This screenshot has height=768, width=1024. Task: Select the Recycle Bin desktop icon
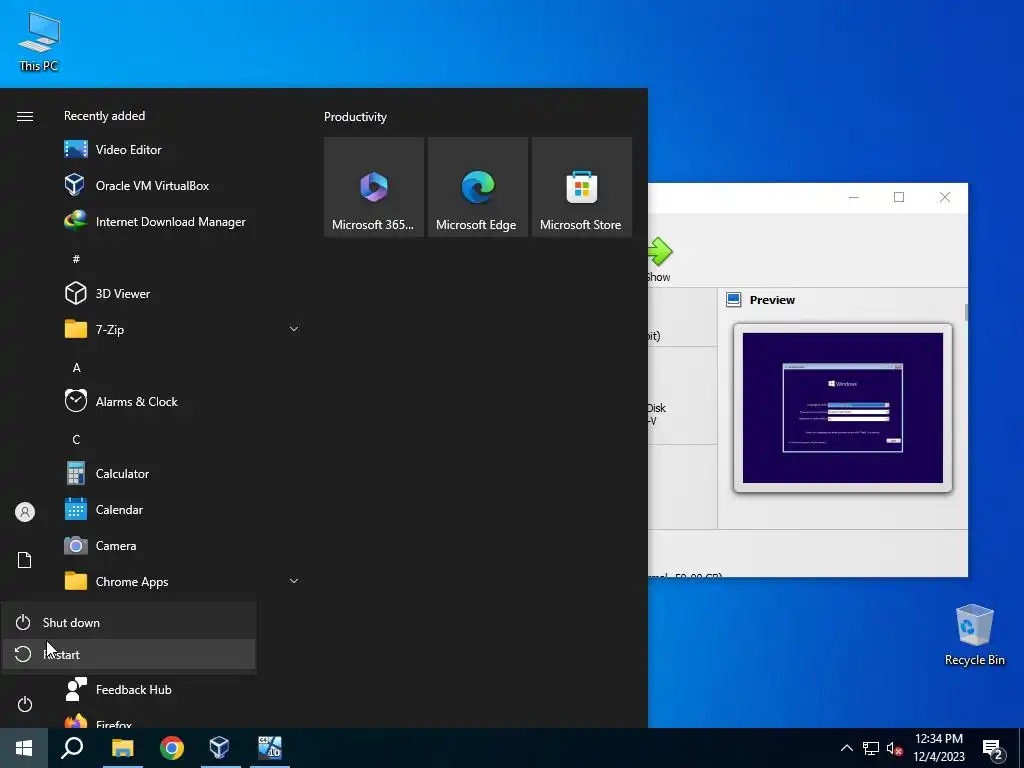click(974, 635)
